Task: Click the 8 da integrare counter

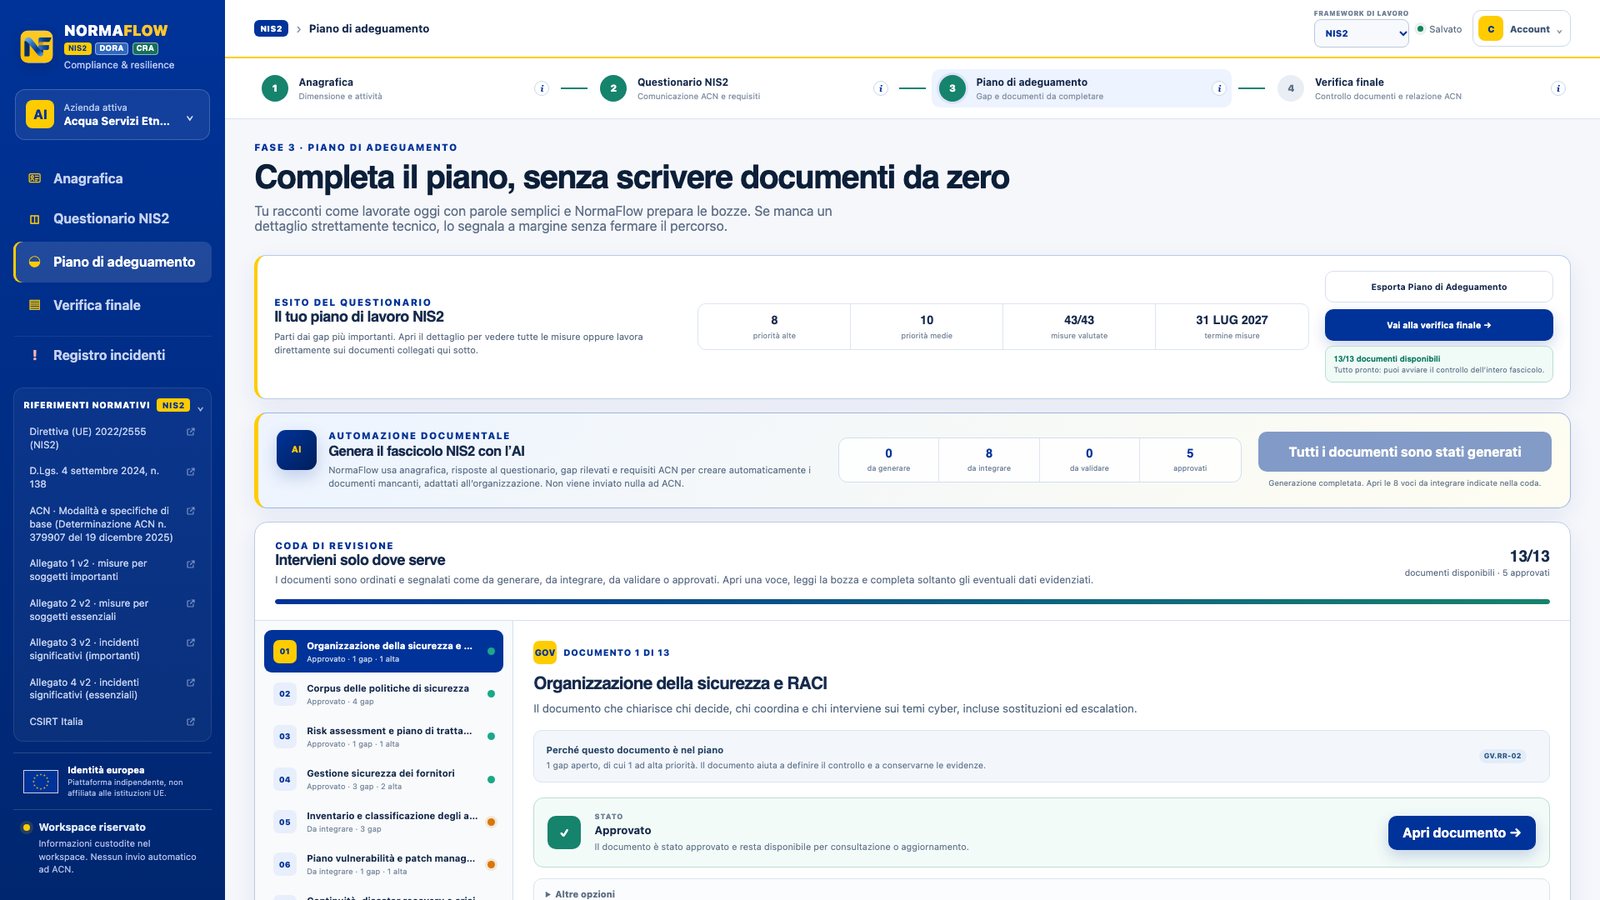Action: coord(989,460)
